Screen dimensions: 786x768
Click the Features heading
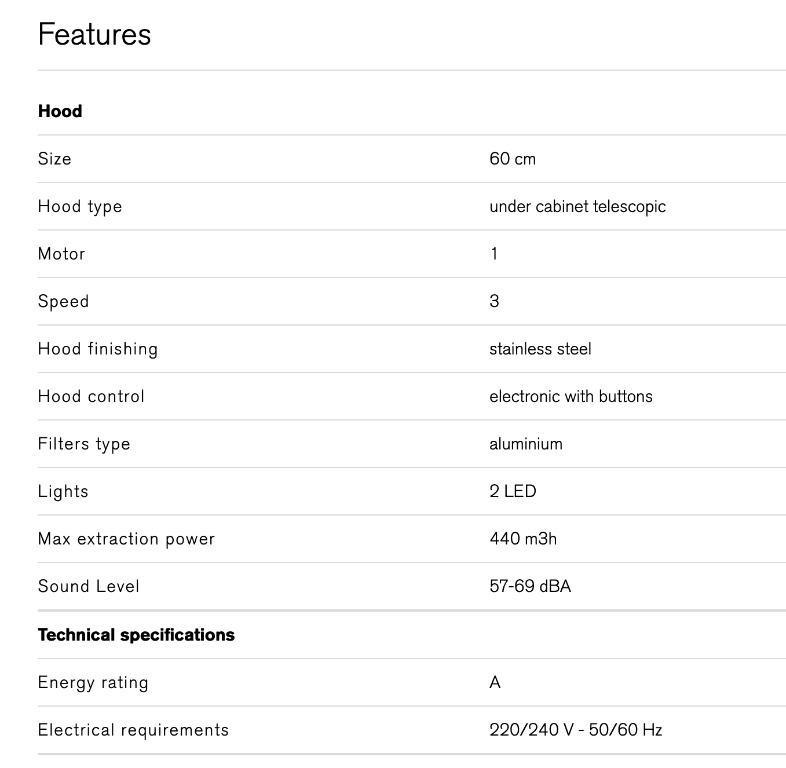pyautogui.click(x=94, y=35)
